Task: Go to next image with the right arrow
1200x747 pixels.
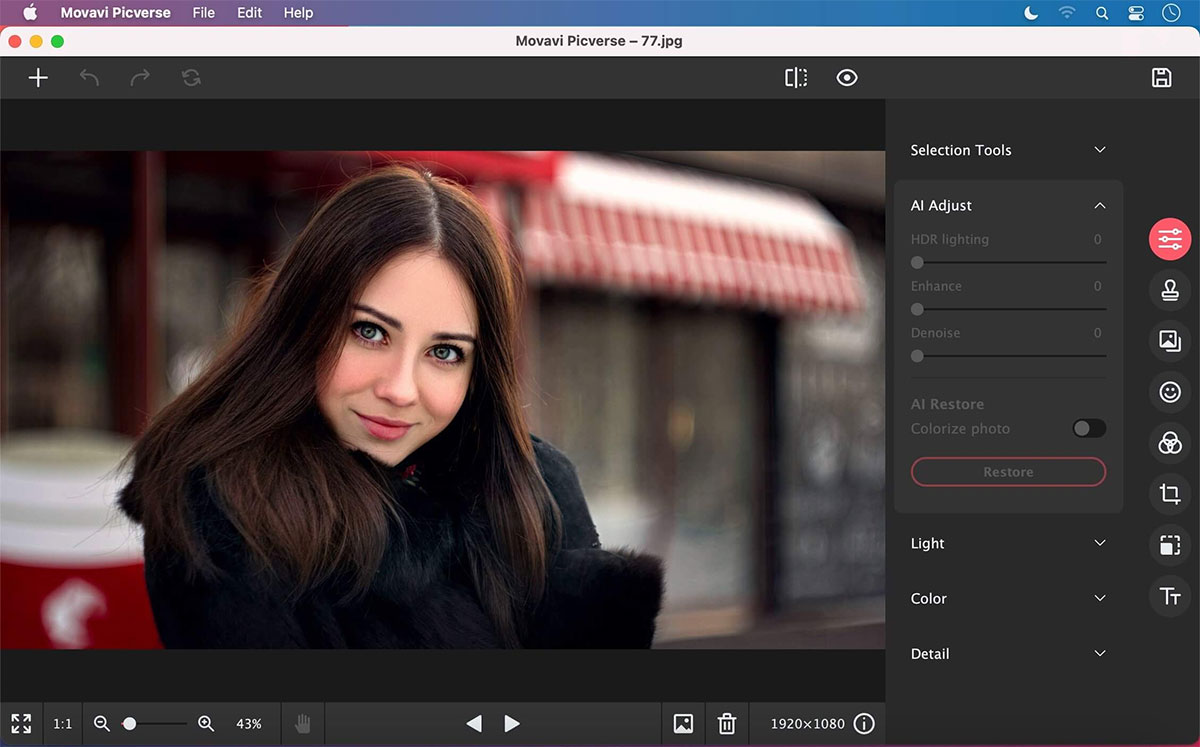Action: tap(512, 723)
